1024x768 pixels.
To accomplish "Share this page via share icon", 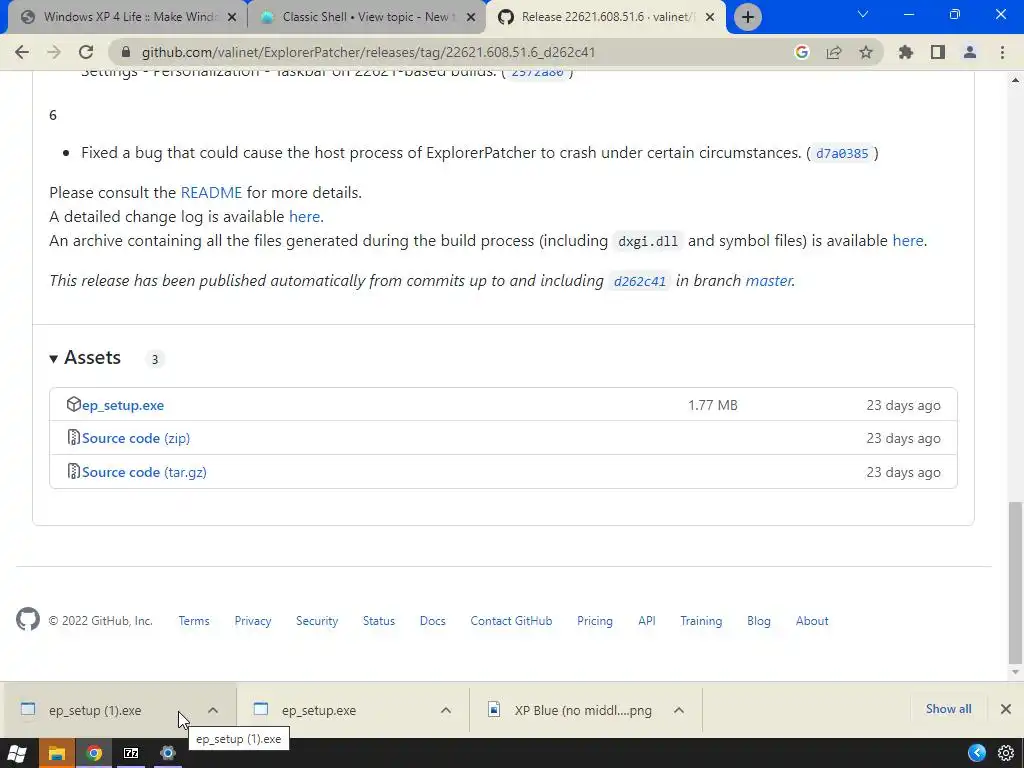I will click(x=834, y=52).
